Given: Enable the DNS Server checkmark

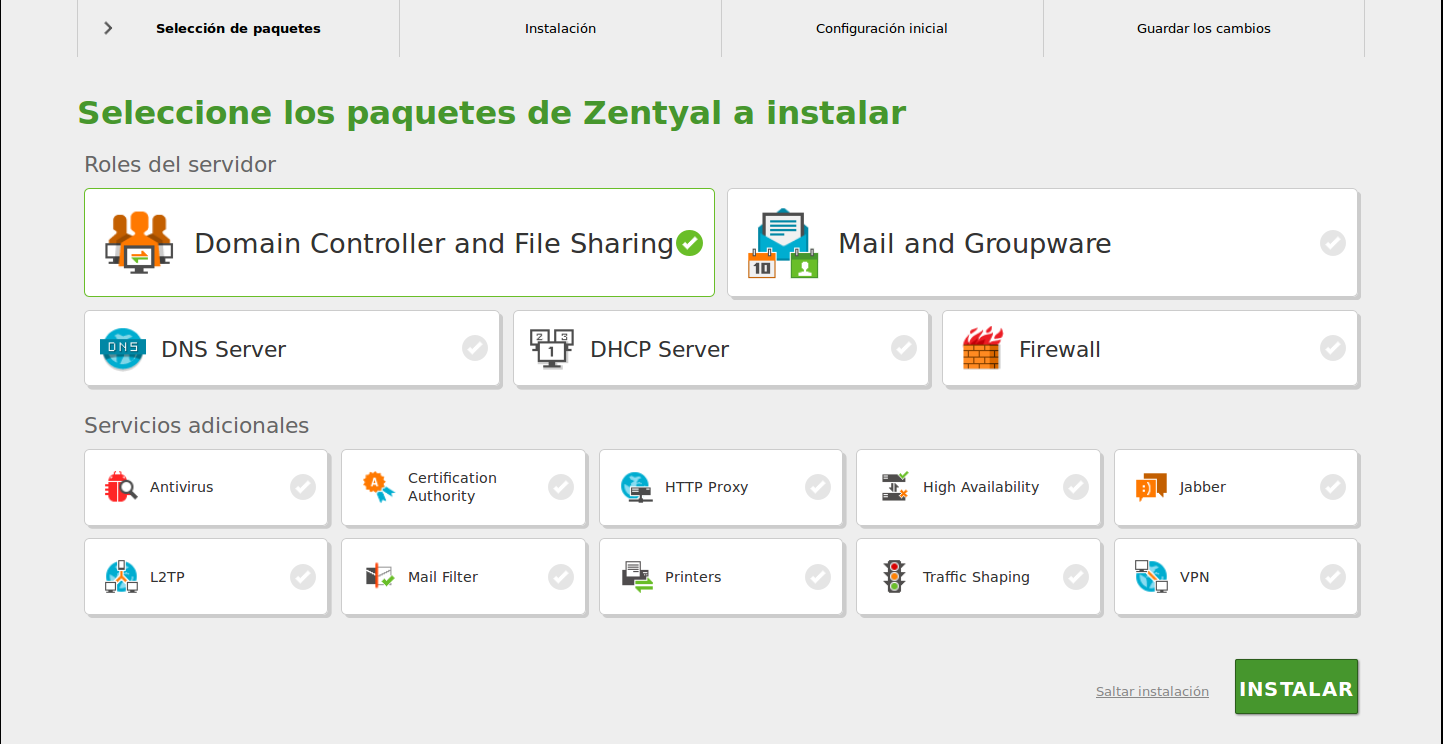Looking at the screenshot, I should 475,348.
